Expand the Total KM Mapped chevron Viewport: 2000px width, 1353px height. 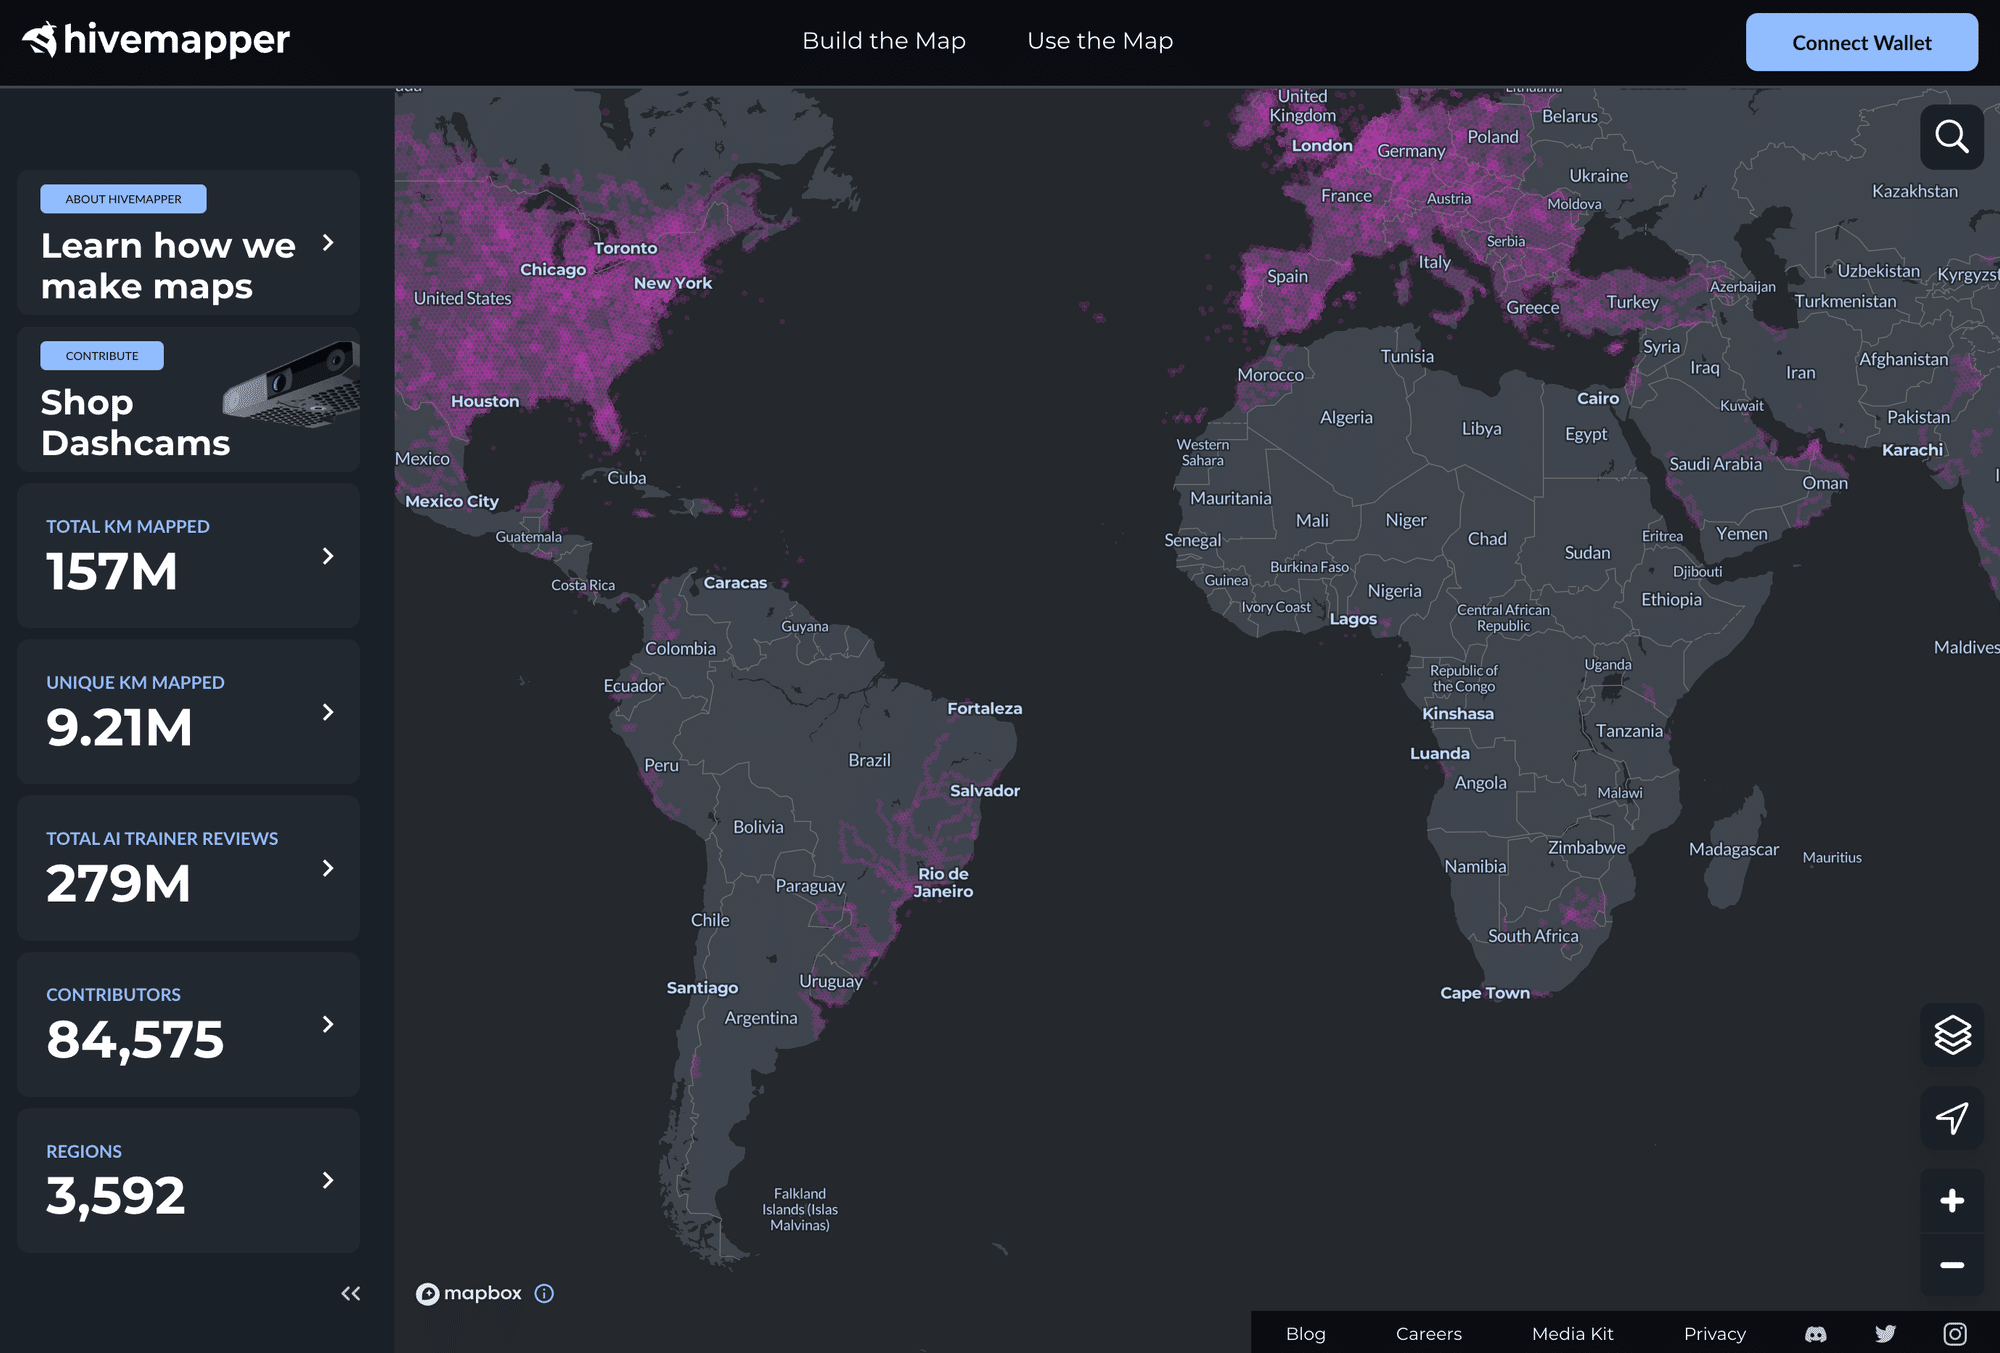click(x=328, y=556)
